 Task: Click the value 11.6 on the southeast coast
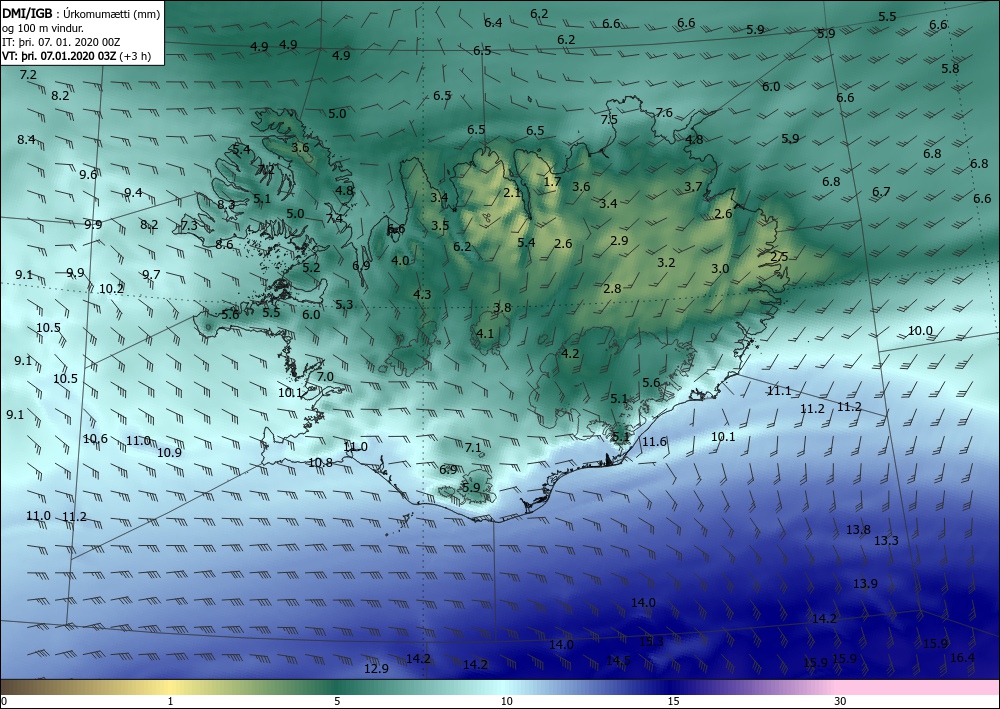point(654,441)
